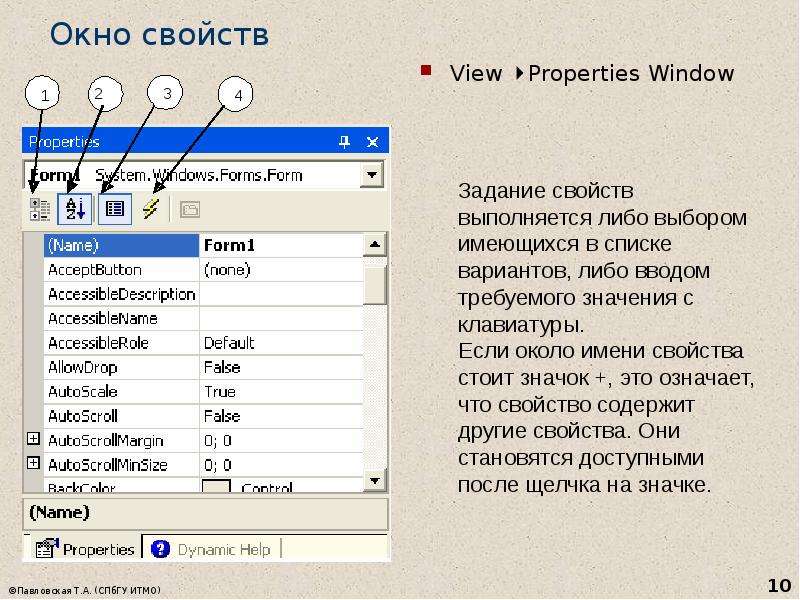Pin the Properties panel with pushpin
Viewport: 800px width, 600px height.
click(345, 142)
